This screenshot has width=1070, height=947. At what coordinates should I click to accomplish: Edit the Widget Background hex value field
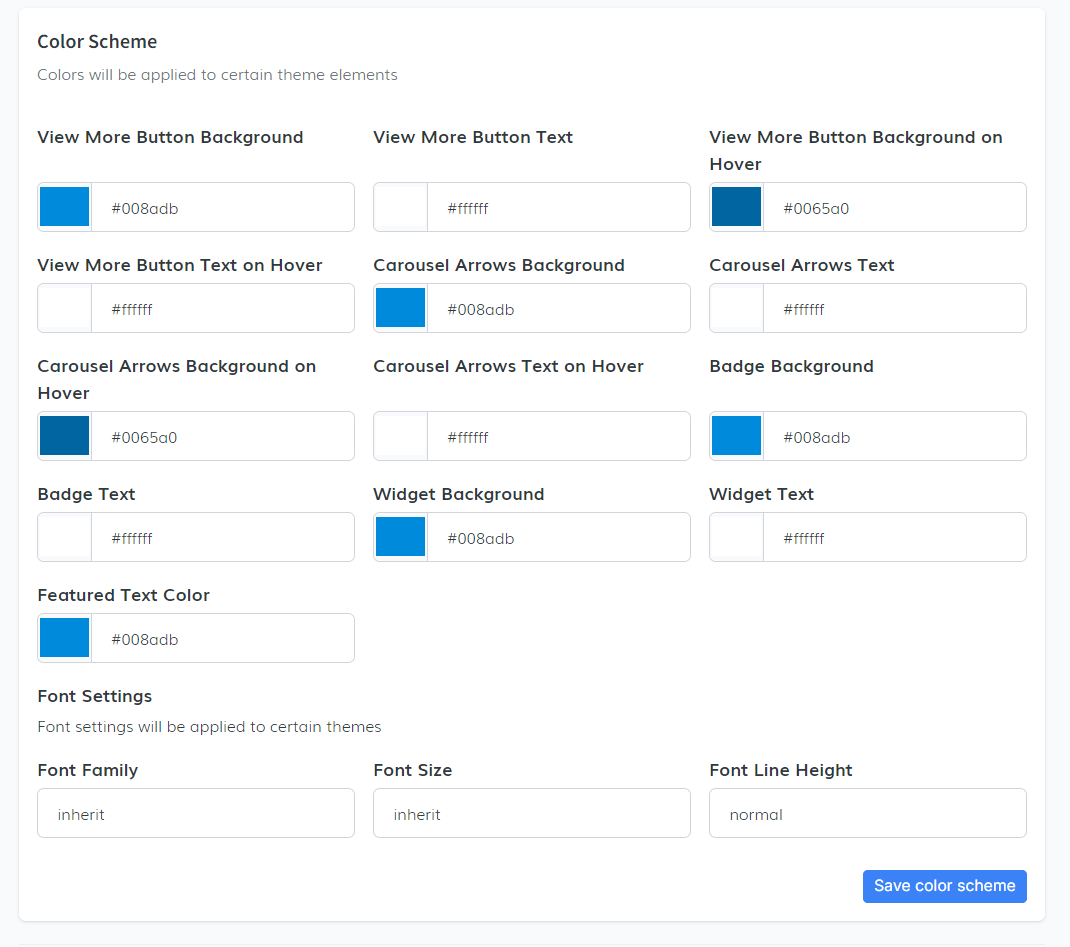(558, 537)
